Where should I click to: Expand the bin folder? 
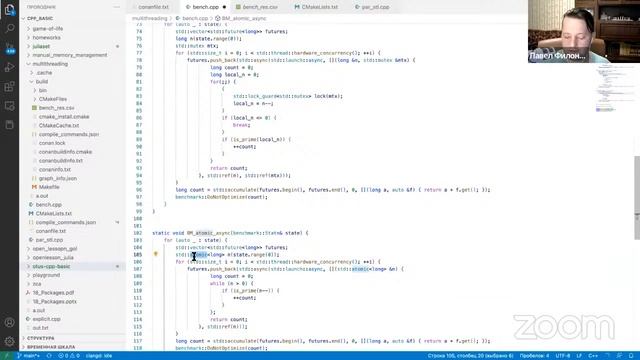[x=43, y=90]
